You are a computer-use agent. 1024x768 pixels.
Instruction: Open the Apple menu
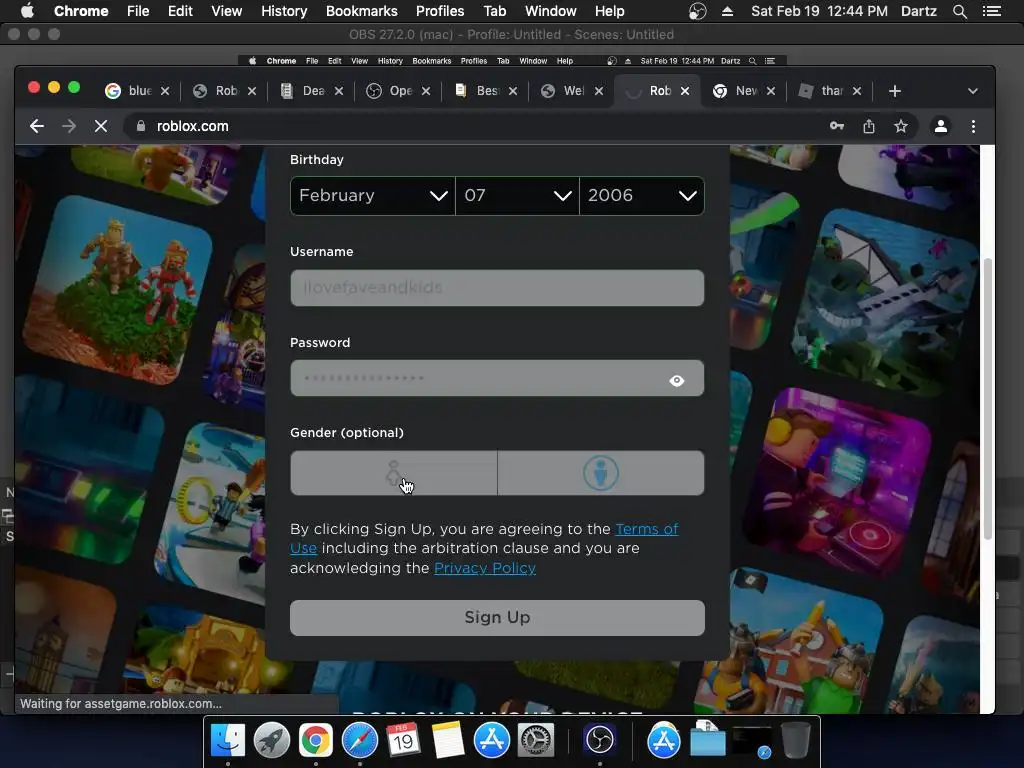point(27,11)
